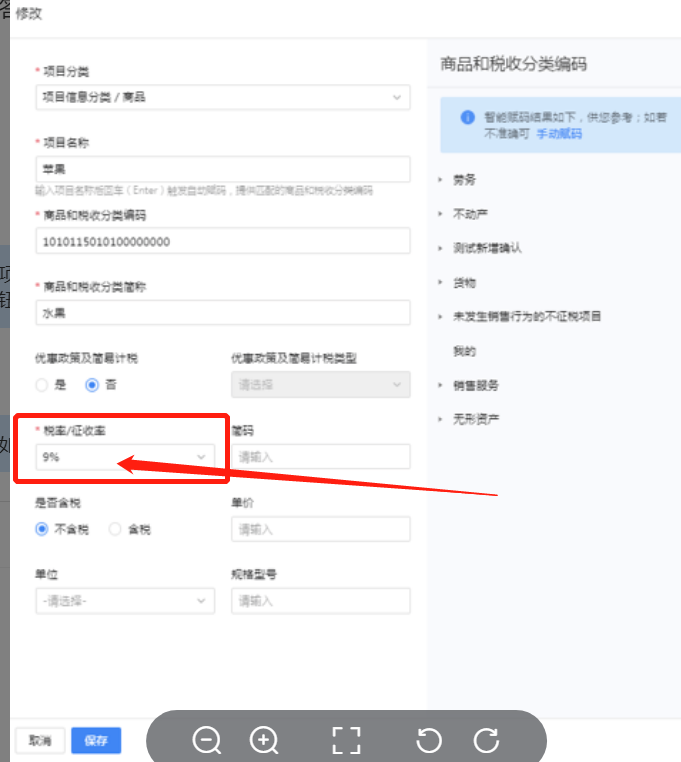
Task: Expand the 劳务 tree node
Action: (x=441, y=179)
